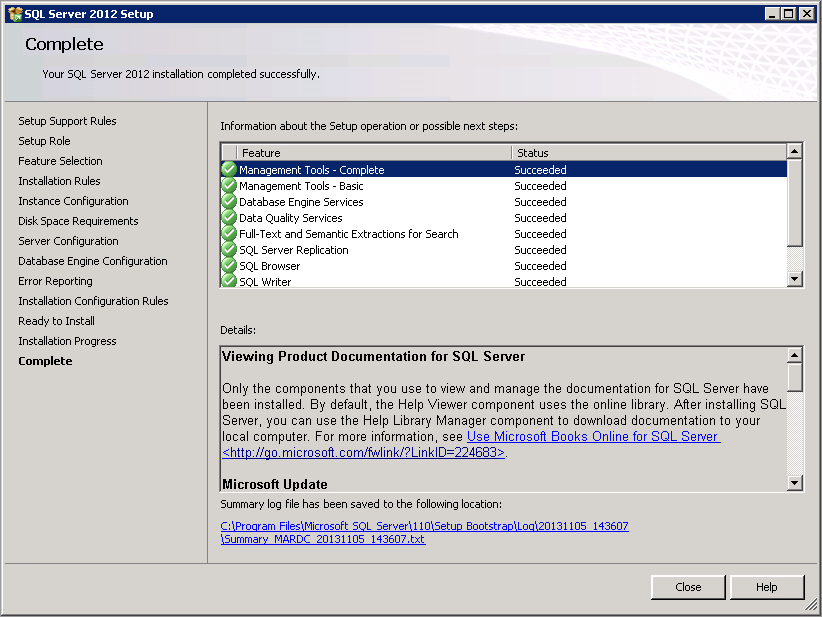Image resolution: width=822 pixels, height=617 pixels.
Task: Click the status icon for SQL Server Replication
Action: [229, 250]
